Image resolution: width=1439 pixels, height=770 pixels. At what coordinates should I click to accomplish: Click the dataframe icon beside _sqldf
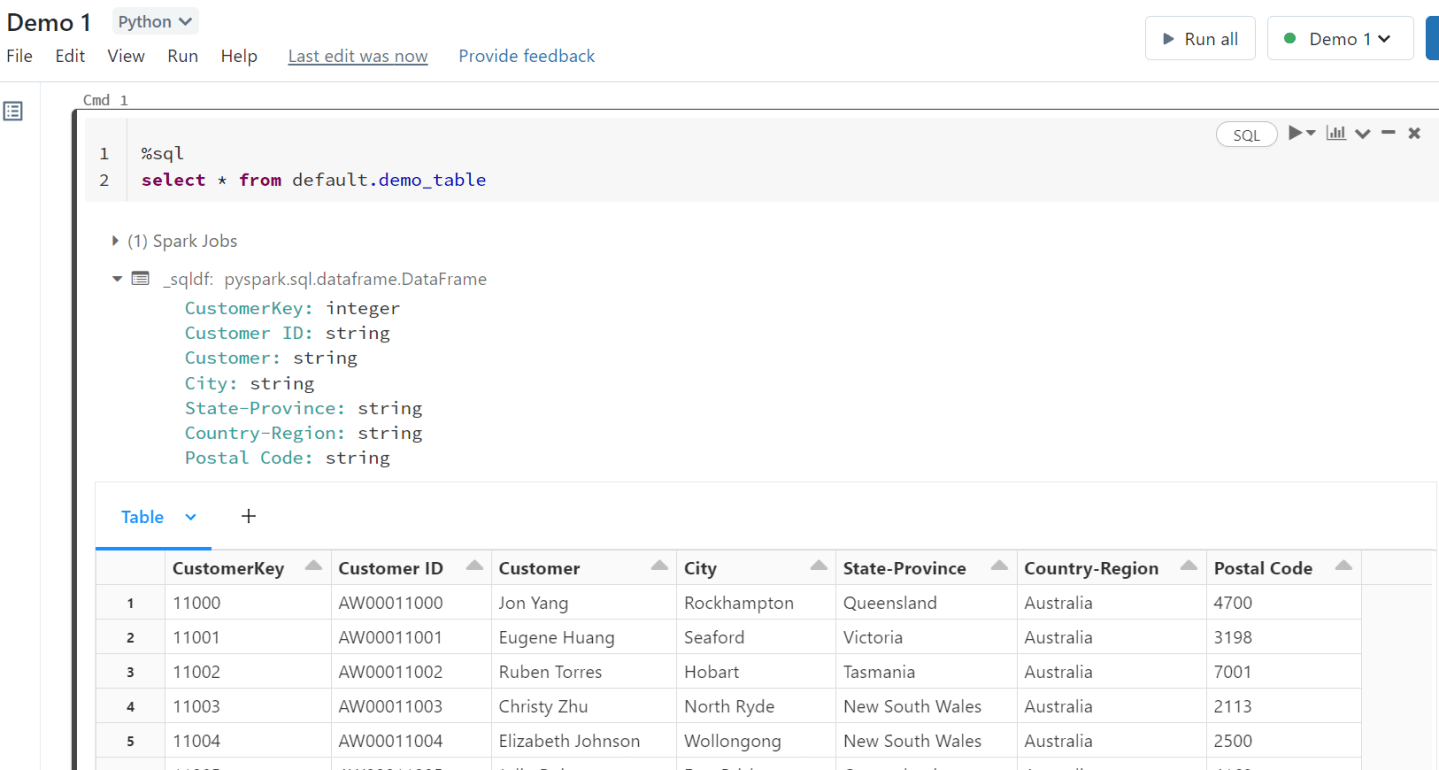[x=140, y=279]
